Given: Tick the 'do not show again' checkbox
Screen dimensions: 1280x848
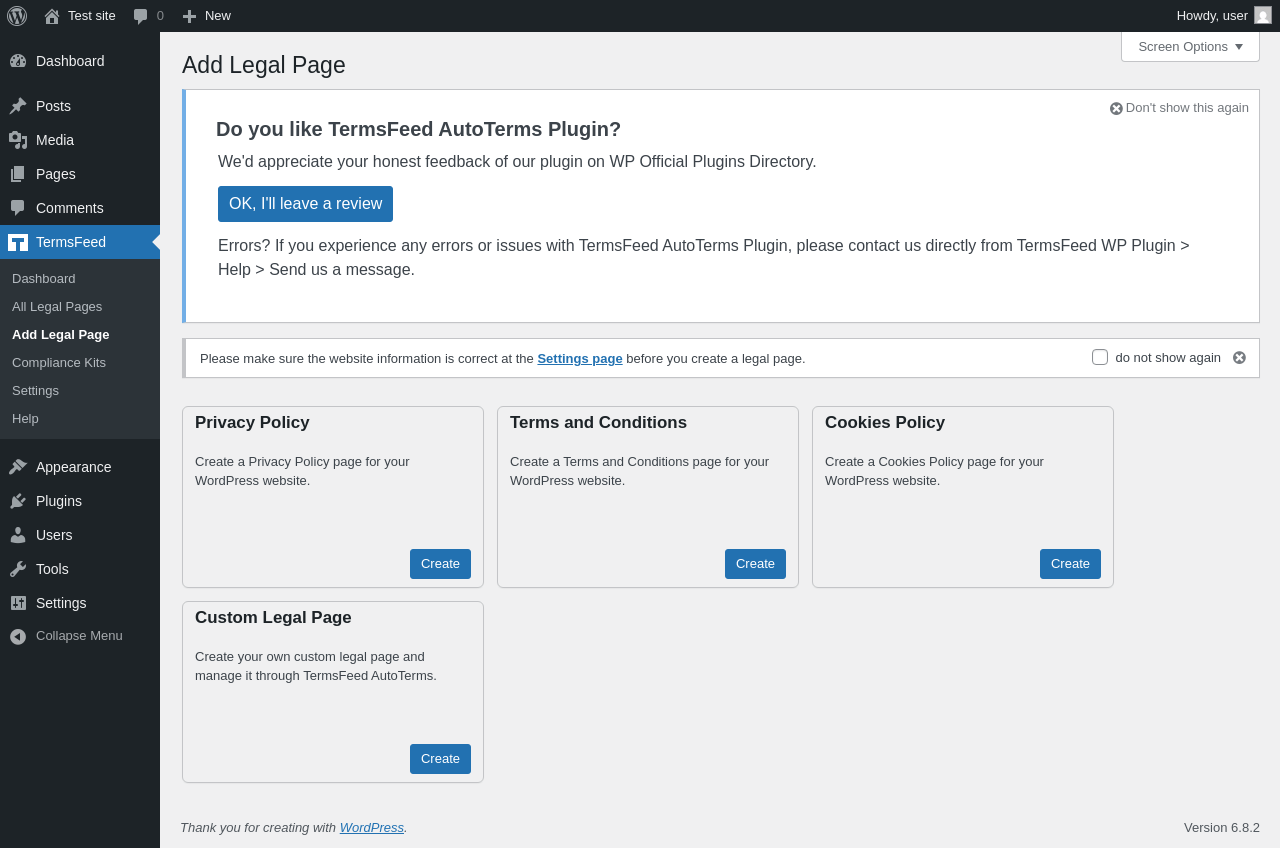Looking at the screenshot, I should coord(1100,357).
